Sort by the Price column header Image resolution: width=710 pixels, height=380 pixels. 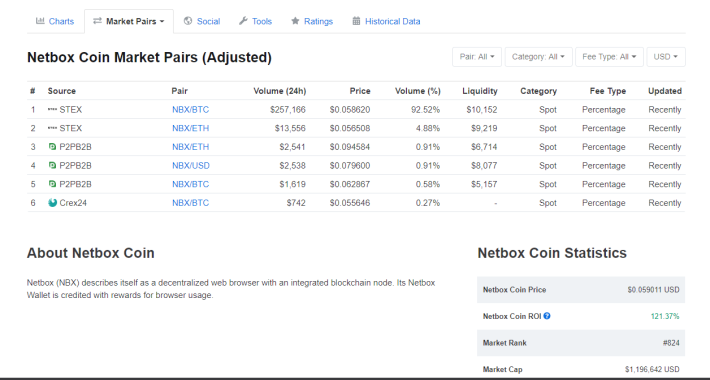point(360,91)
